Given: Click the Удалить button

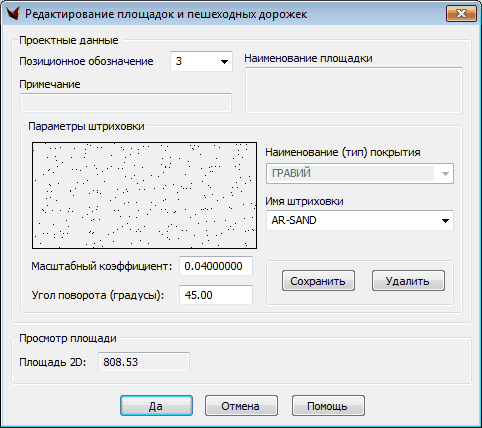Looking at the screenshot, I should [408, 281].
